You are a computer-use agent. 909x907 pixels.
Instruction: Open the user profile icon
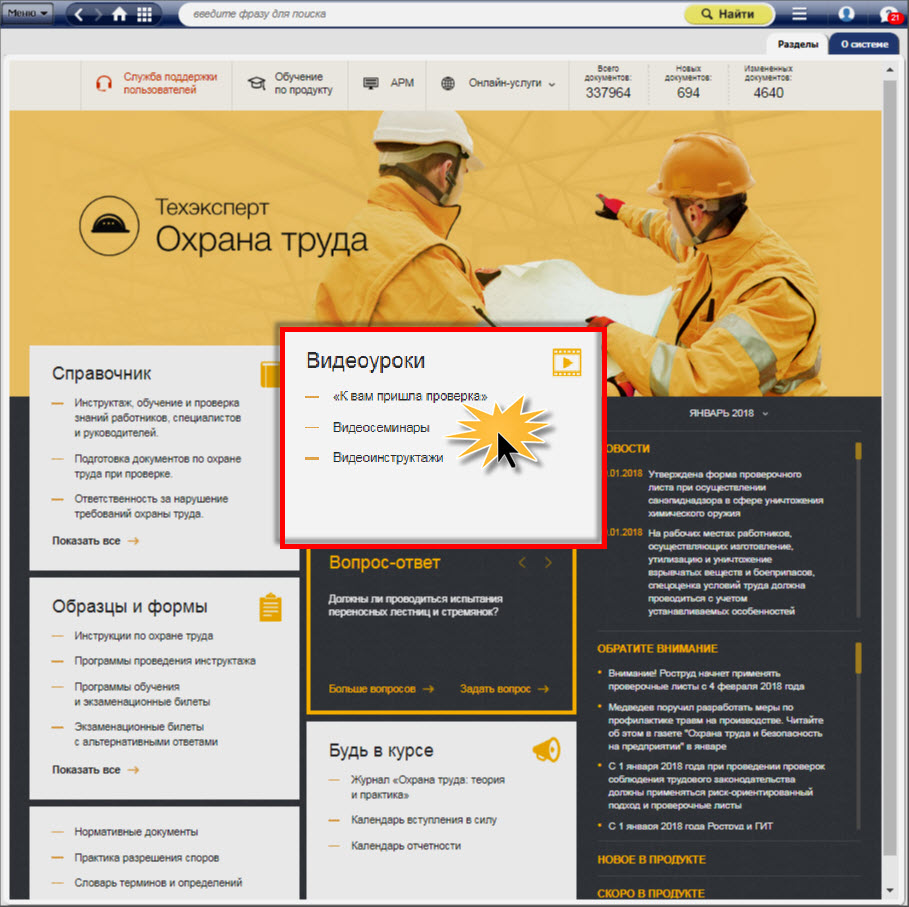click(846, 14)
